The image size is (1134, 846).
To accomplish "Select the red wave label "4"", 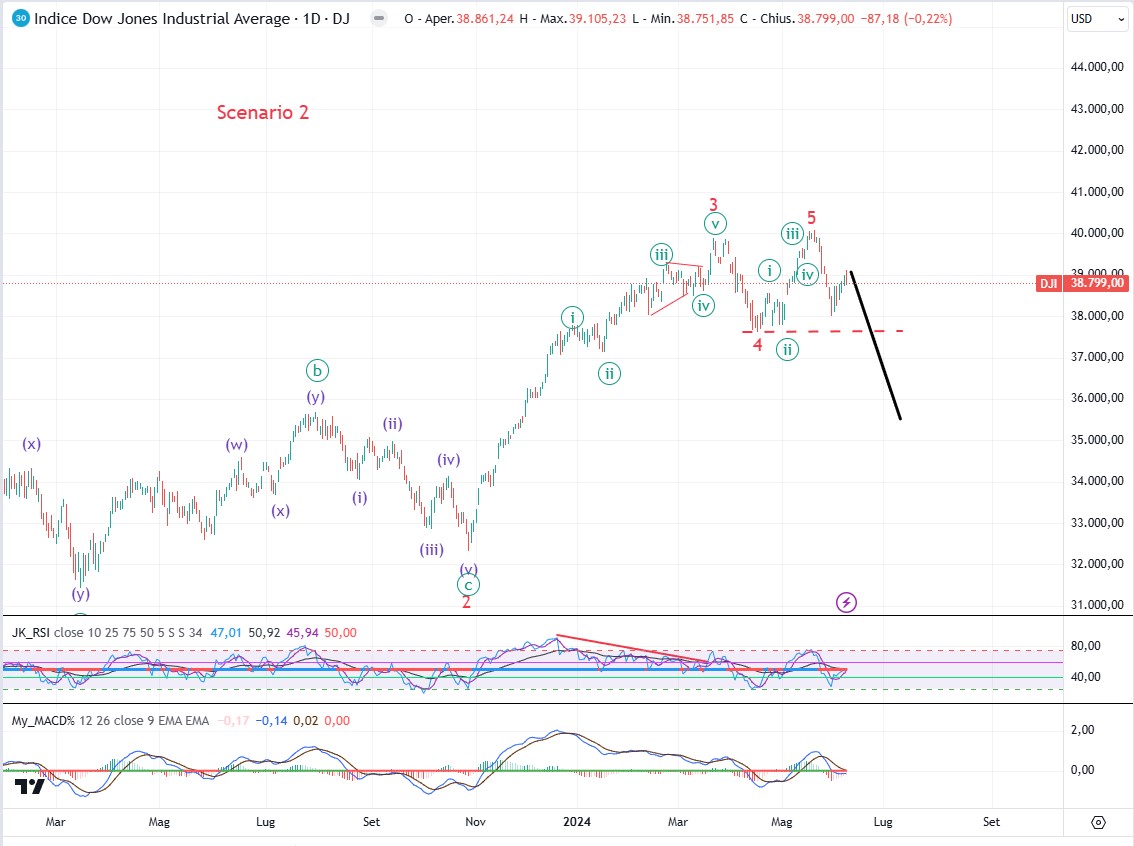I will pyautogui.click(x=757, y=345).
